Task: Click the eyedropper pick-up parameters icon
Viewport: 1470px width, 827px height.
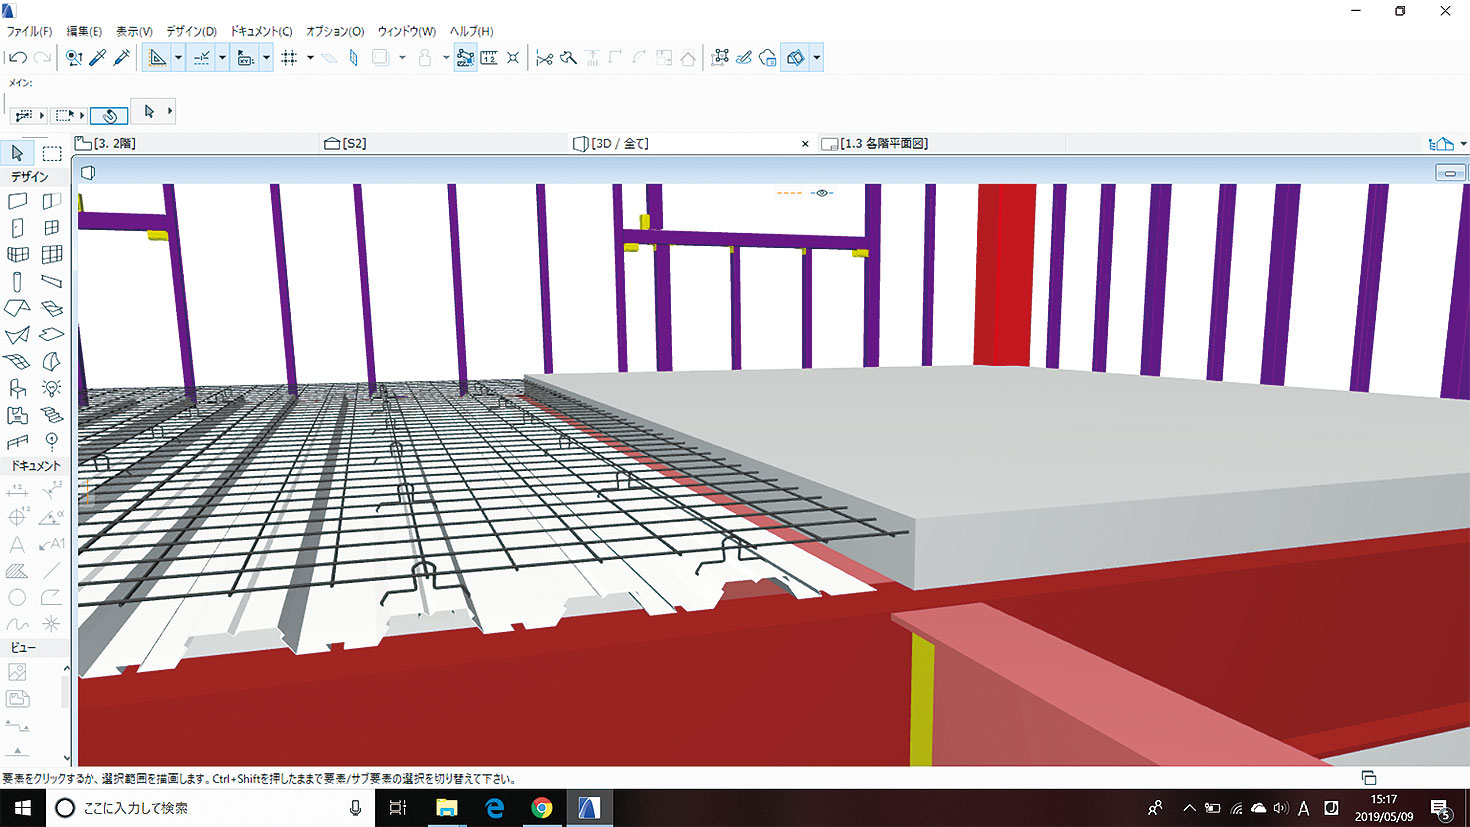Action: point(98,58)
